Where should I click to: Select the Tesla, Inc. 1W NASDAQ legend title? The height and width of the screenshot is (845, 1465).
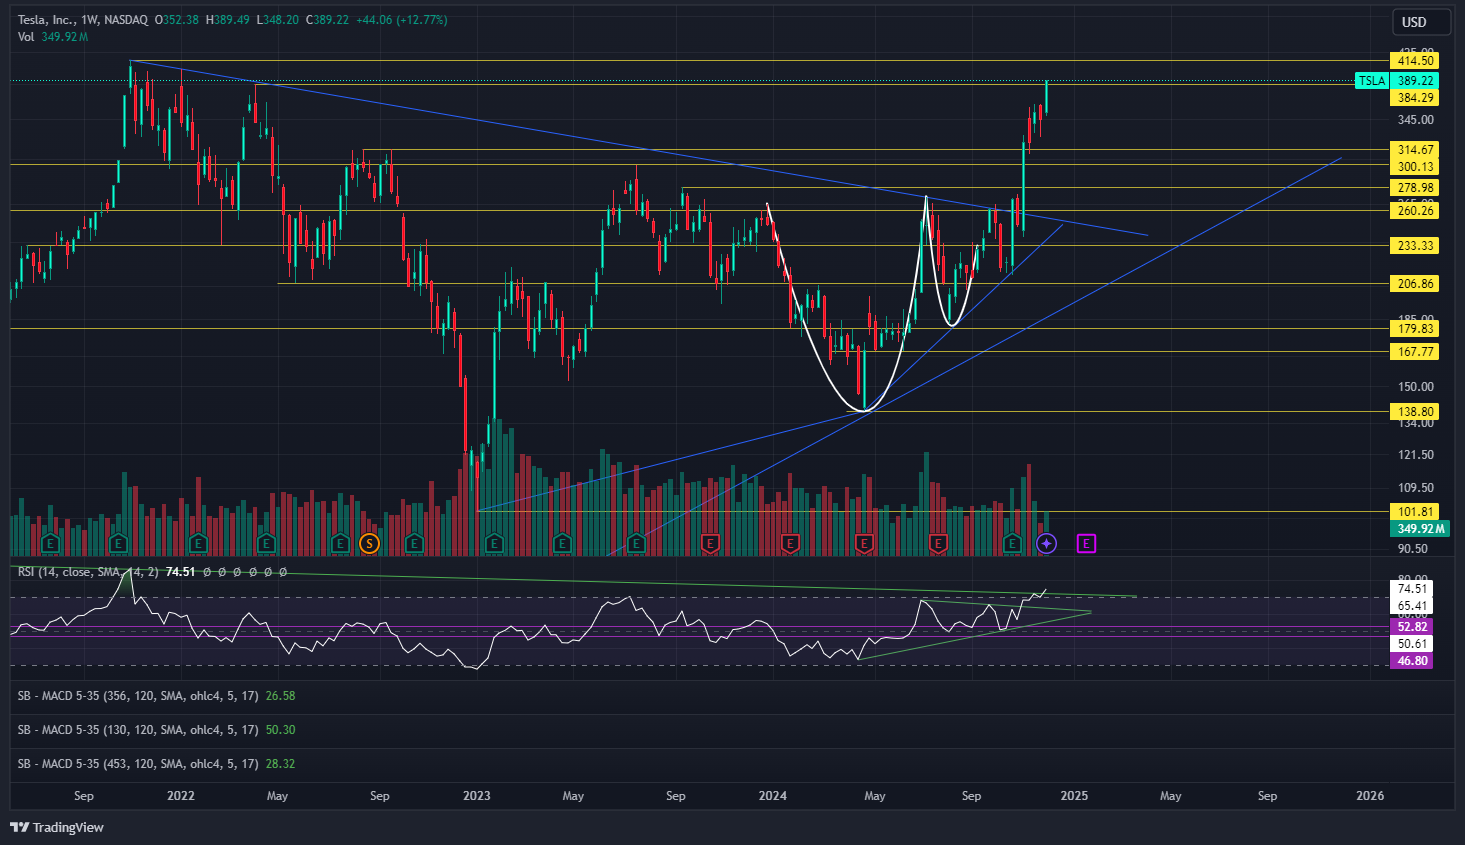click(x=82, y=20)
